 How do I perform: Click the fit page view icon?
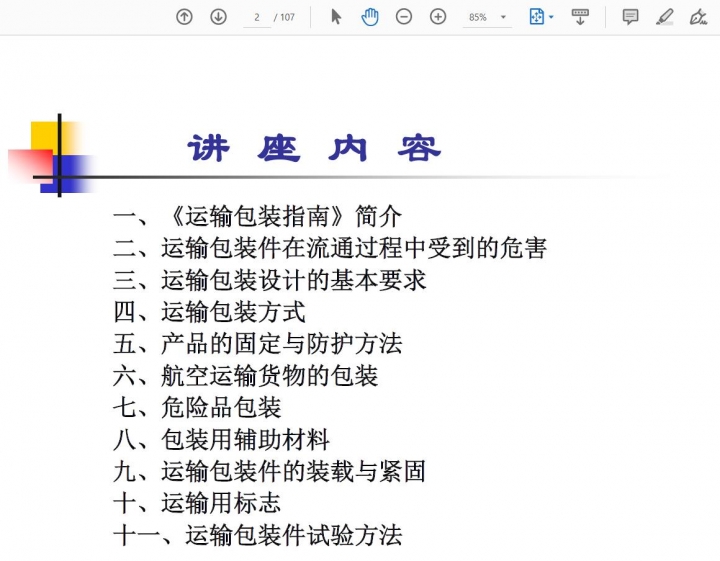(x=536, y=17)
